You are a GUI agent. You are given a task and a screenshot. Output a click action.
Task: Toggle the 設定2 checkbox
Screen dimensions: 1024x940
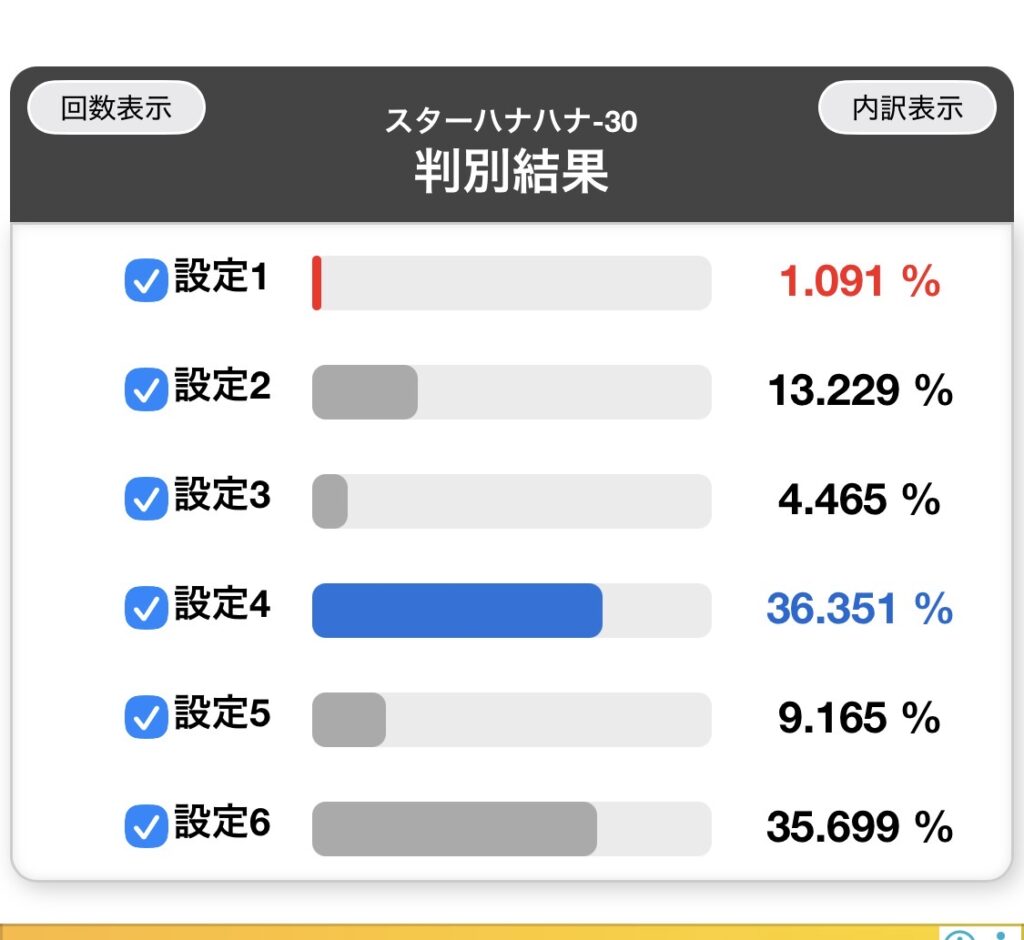click(146, 391)
